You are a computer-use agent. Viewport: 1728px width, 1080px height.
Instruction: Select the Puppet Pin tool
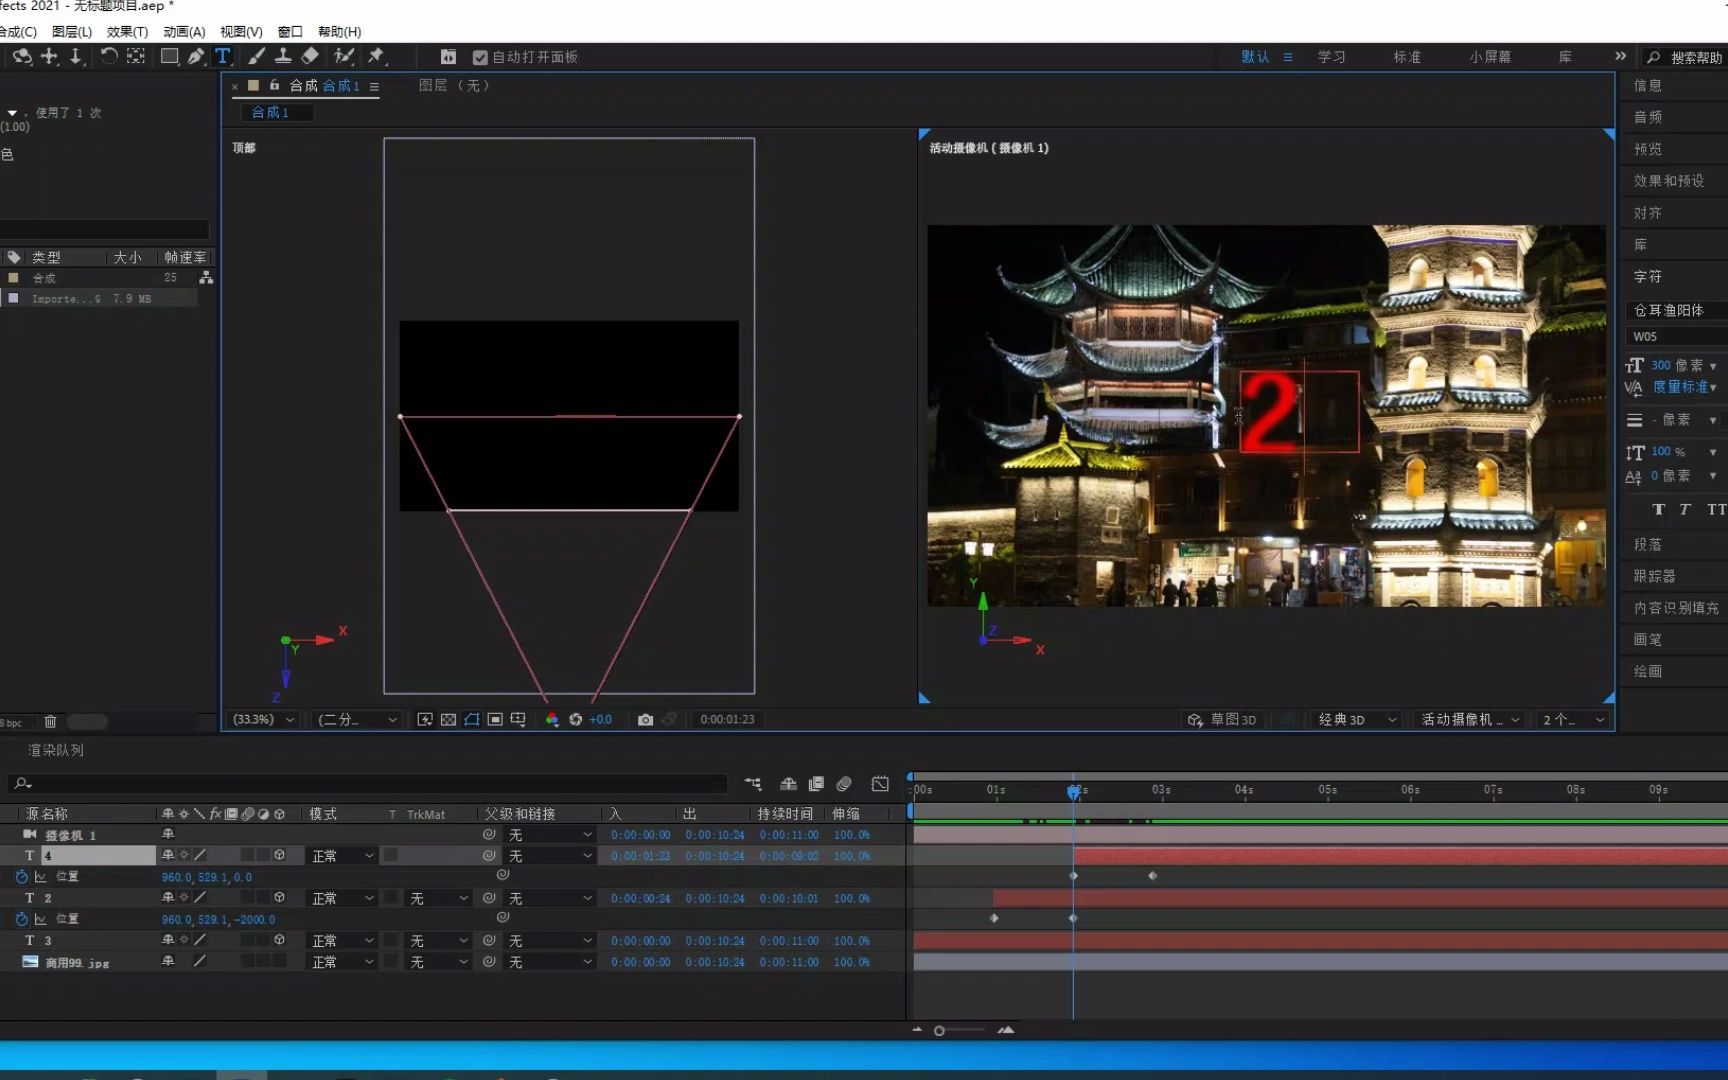click(376, 57)
